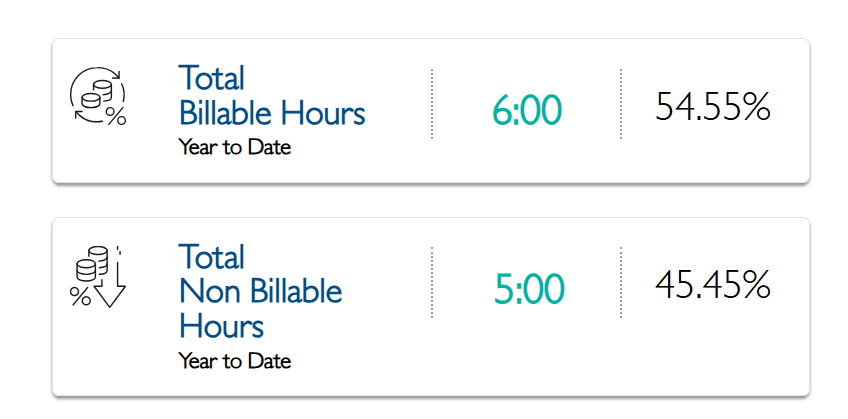Click the dotted divider left of 45.45%

click(621, 282)
